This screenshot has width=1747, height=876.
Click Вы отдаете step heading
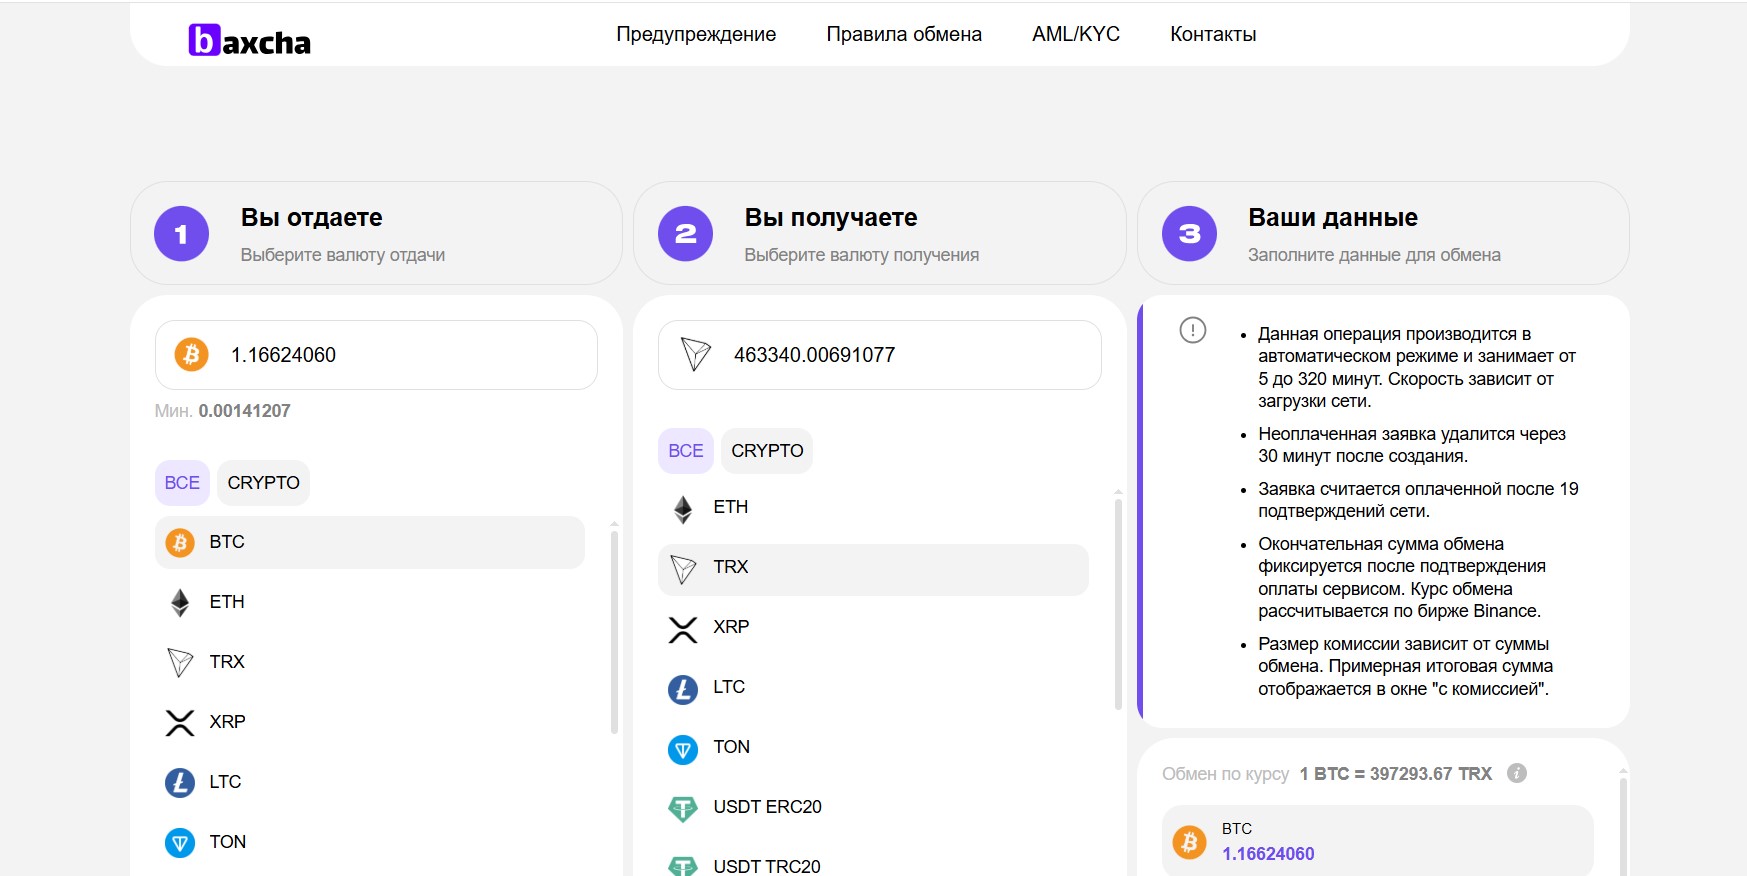coord(312,218)
